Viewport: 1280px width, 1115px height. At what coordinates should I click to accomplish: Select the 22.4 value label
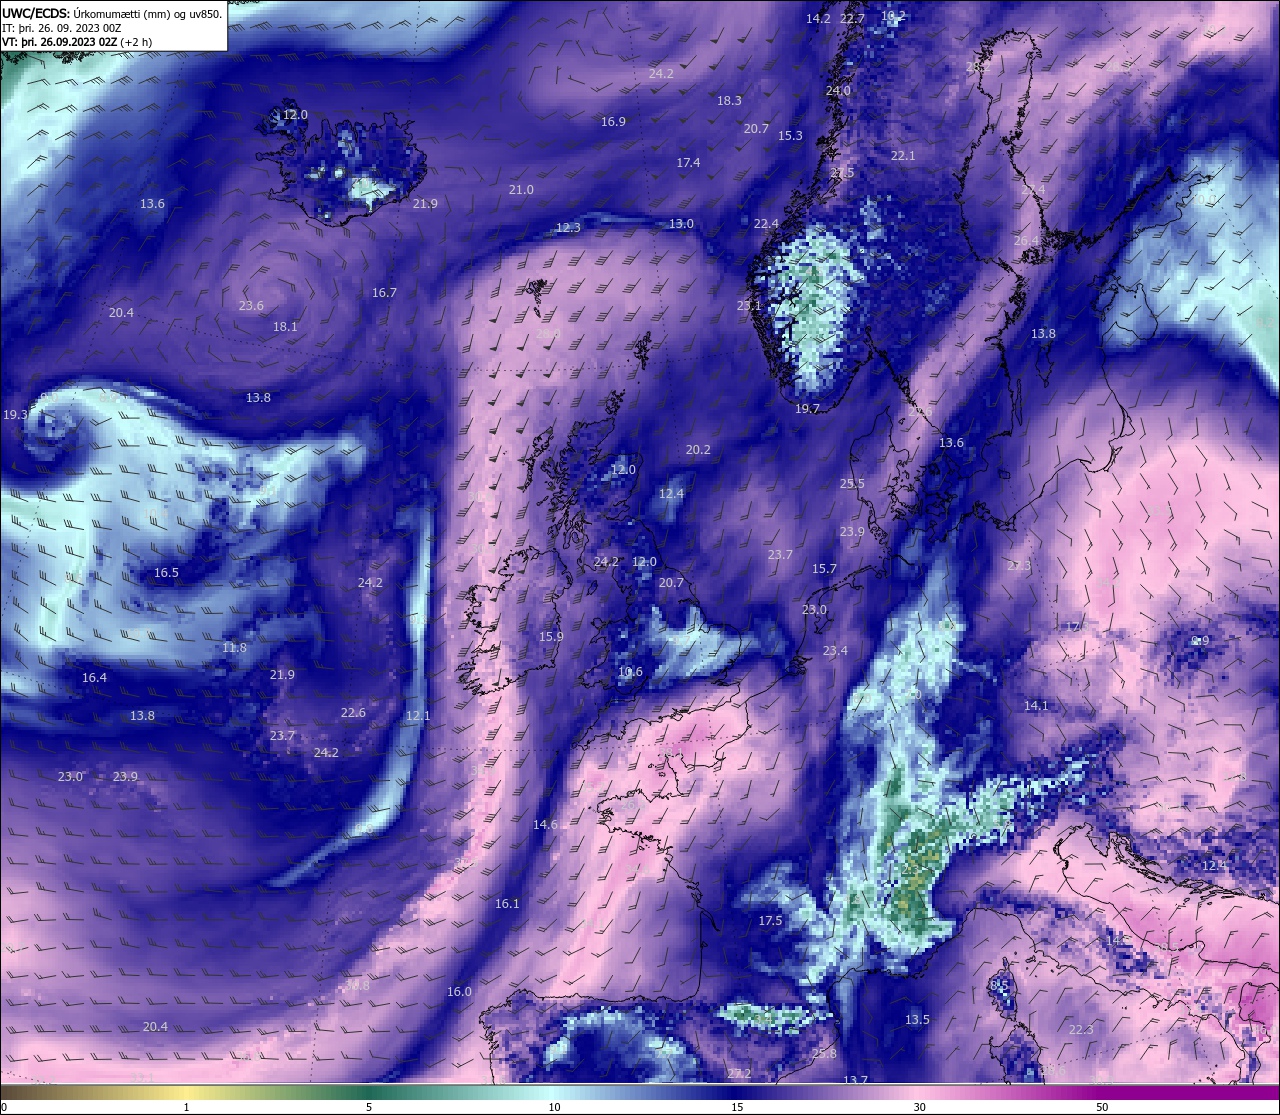(766, 224)
